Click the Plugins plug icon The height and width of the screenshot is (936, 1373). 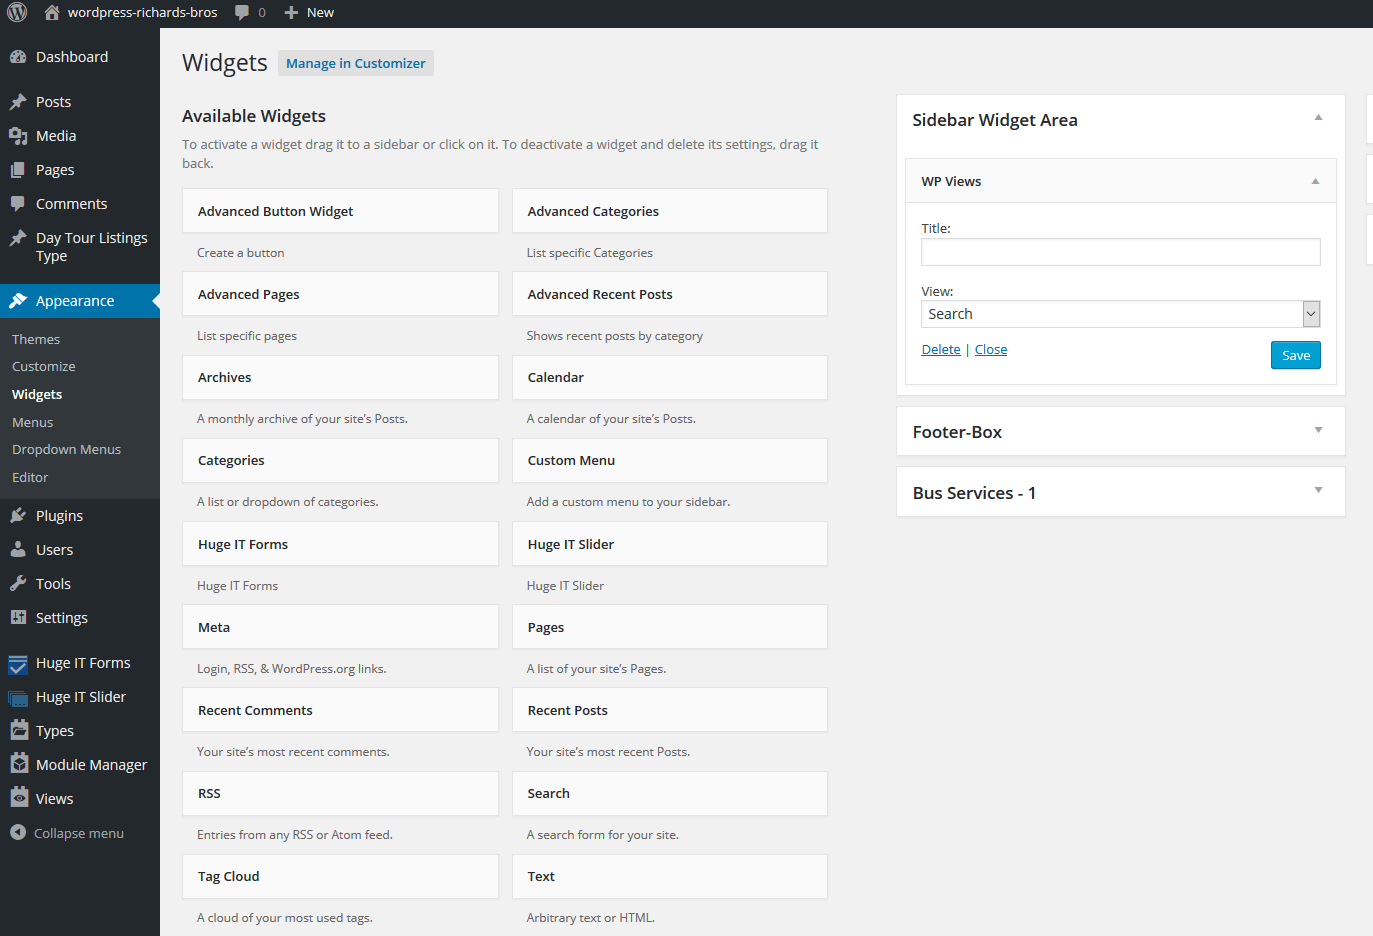[x=18, y=516]
